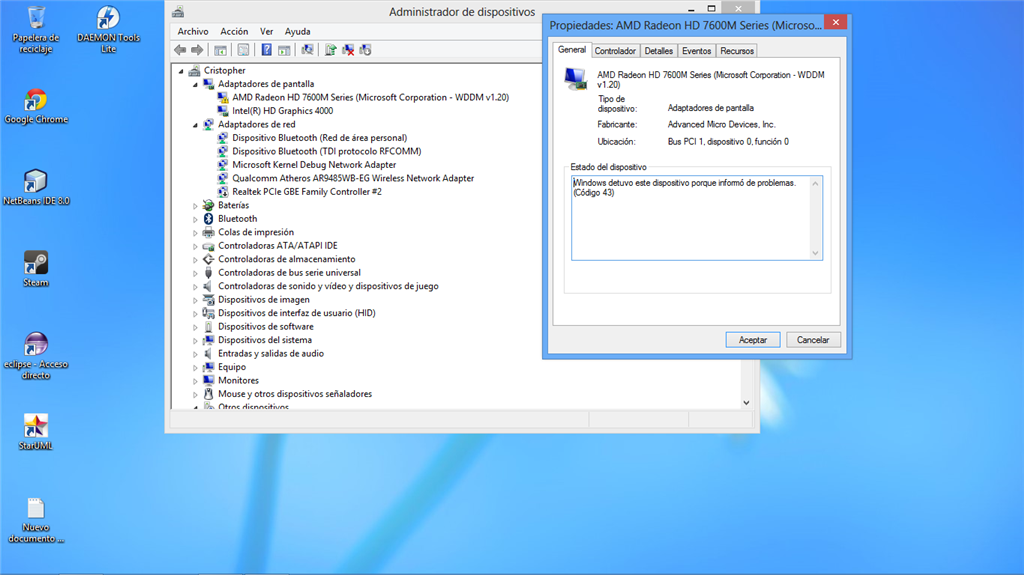Image resolution: width=1024 pixels, height=575 pixels.
Task: Switch to the Controlador tab
Action: [x=615, y=51]
